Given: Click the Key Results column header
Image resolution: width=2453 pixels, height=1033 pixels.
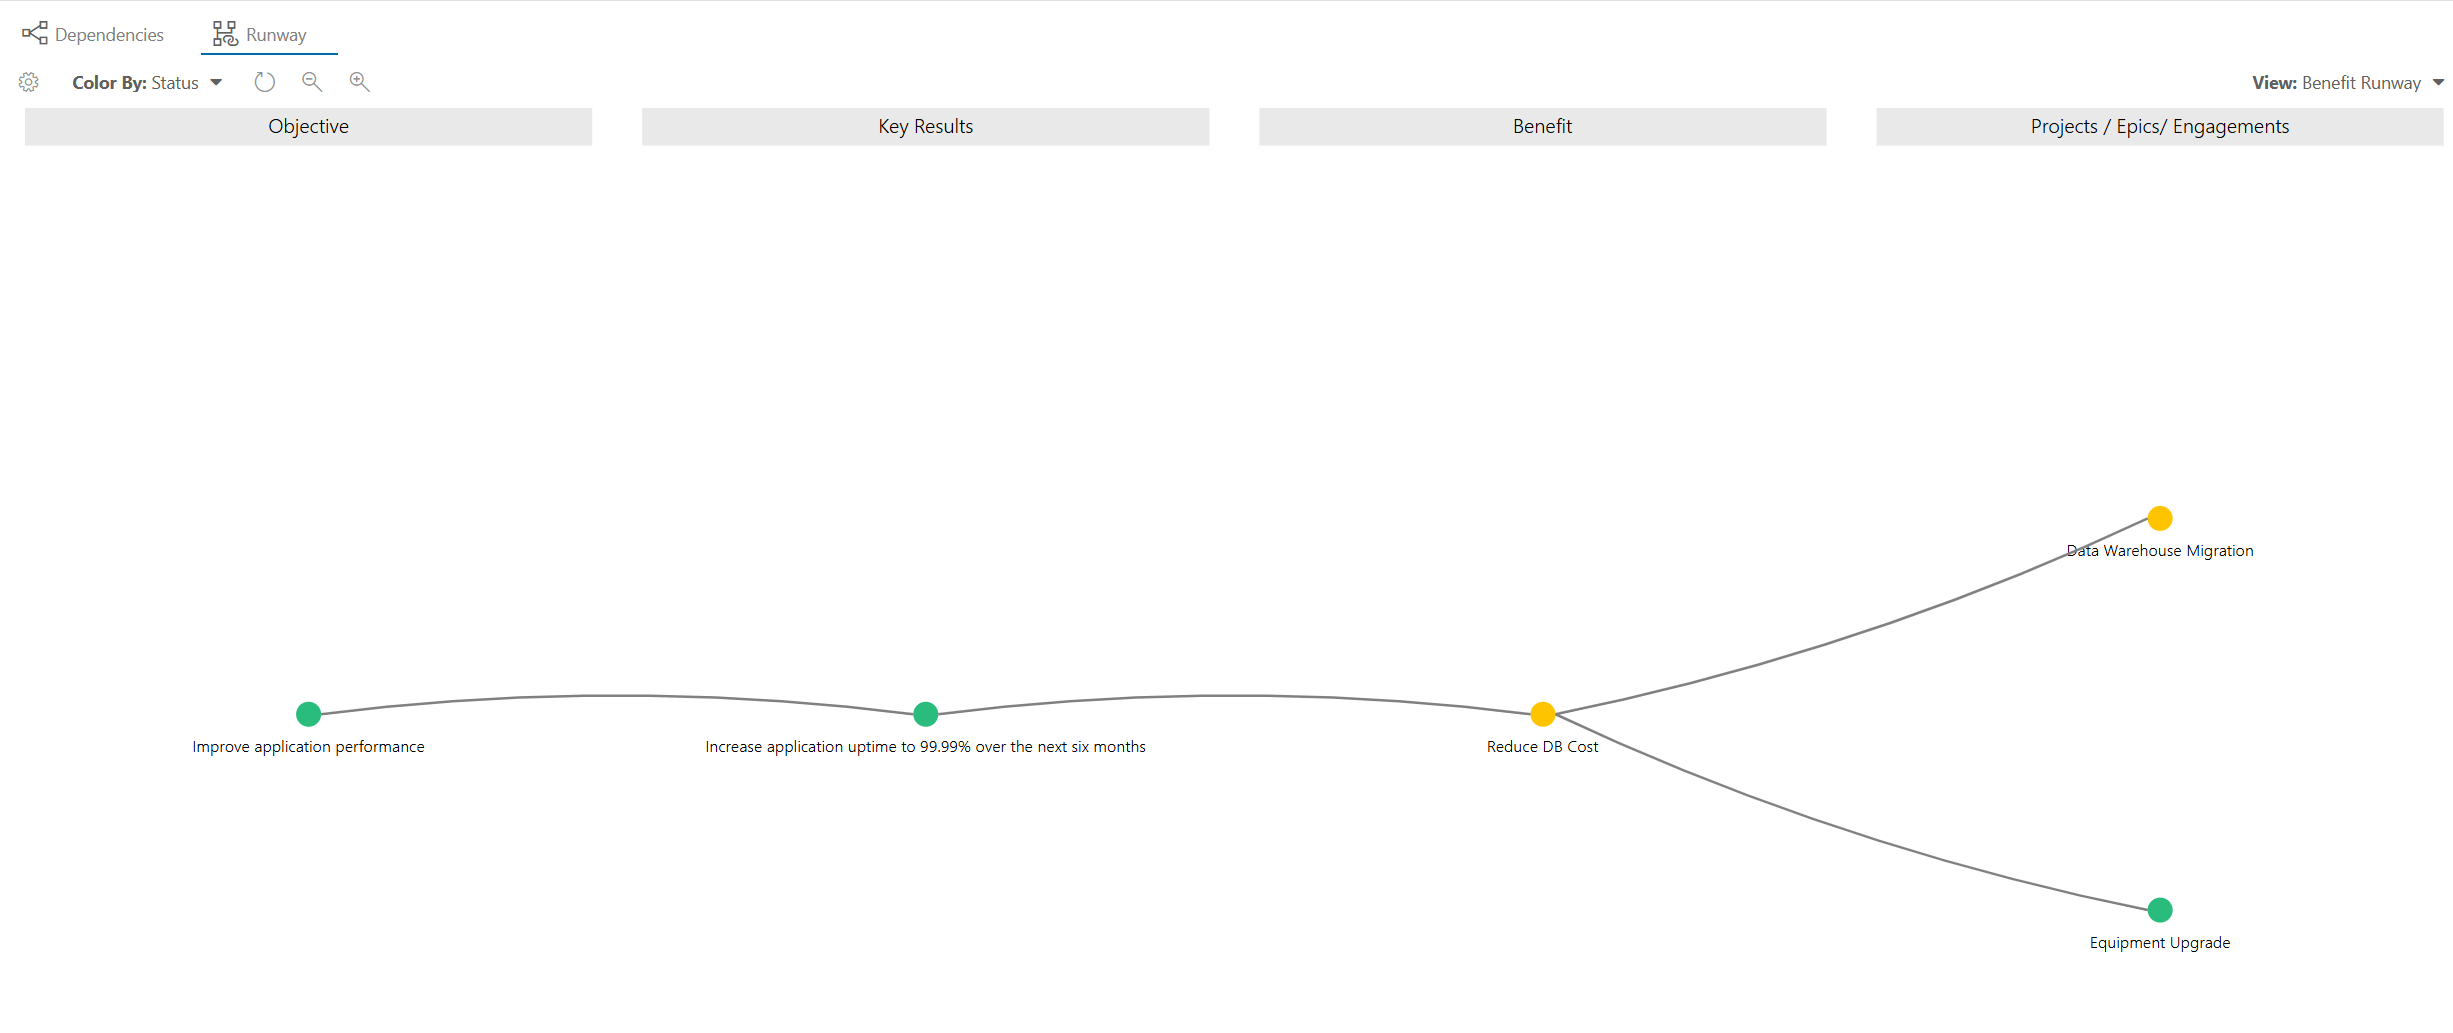Looking at the screenshot, I should click(x=926, y=127).
